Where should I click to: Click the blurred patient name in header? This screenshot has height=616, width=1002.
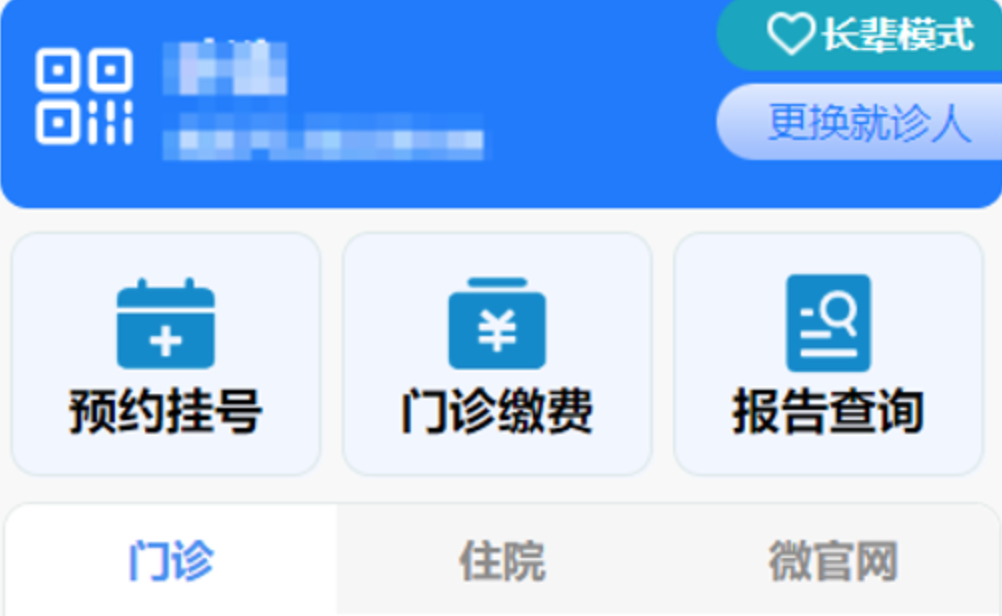(225, 67)
